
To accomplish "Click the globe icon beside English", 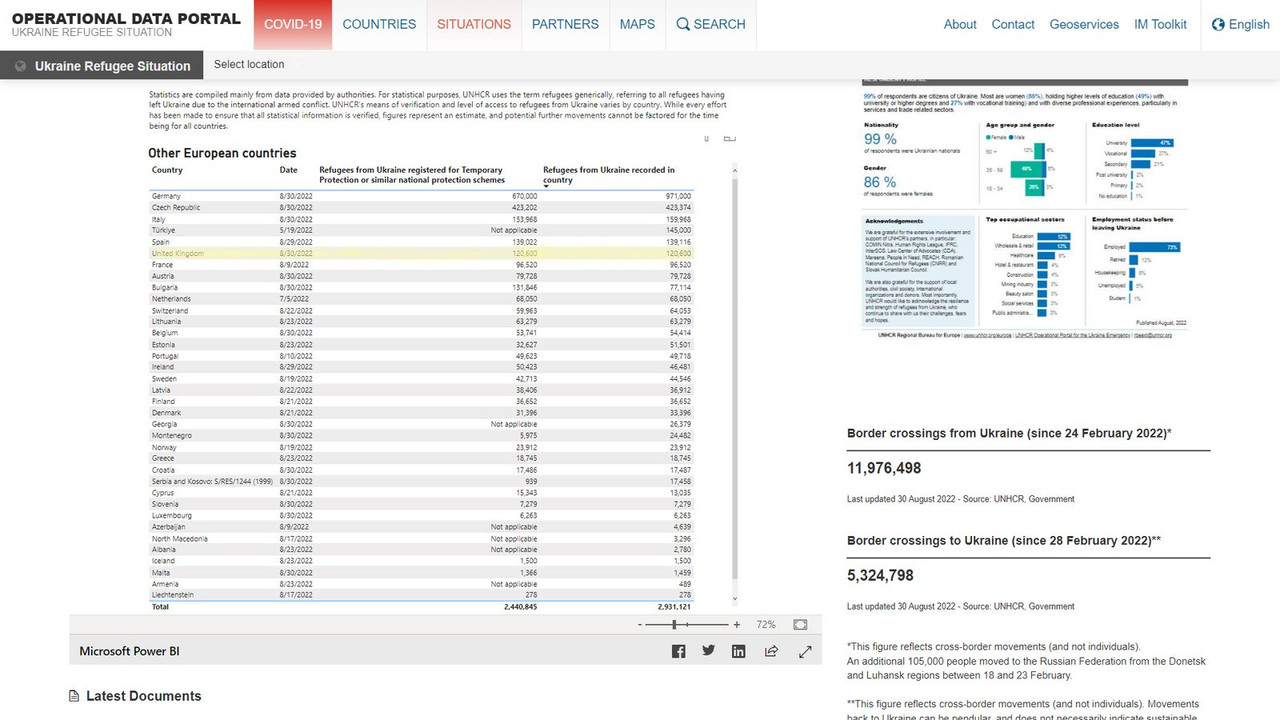I will click(x=1218, y=24).
